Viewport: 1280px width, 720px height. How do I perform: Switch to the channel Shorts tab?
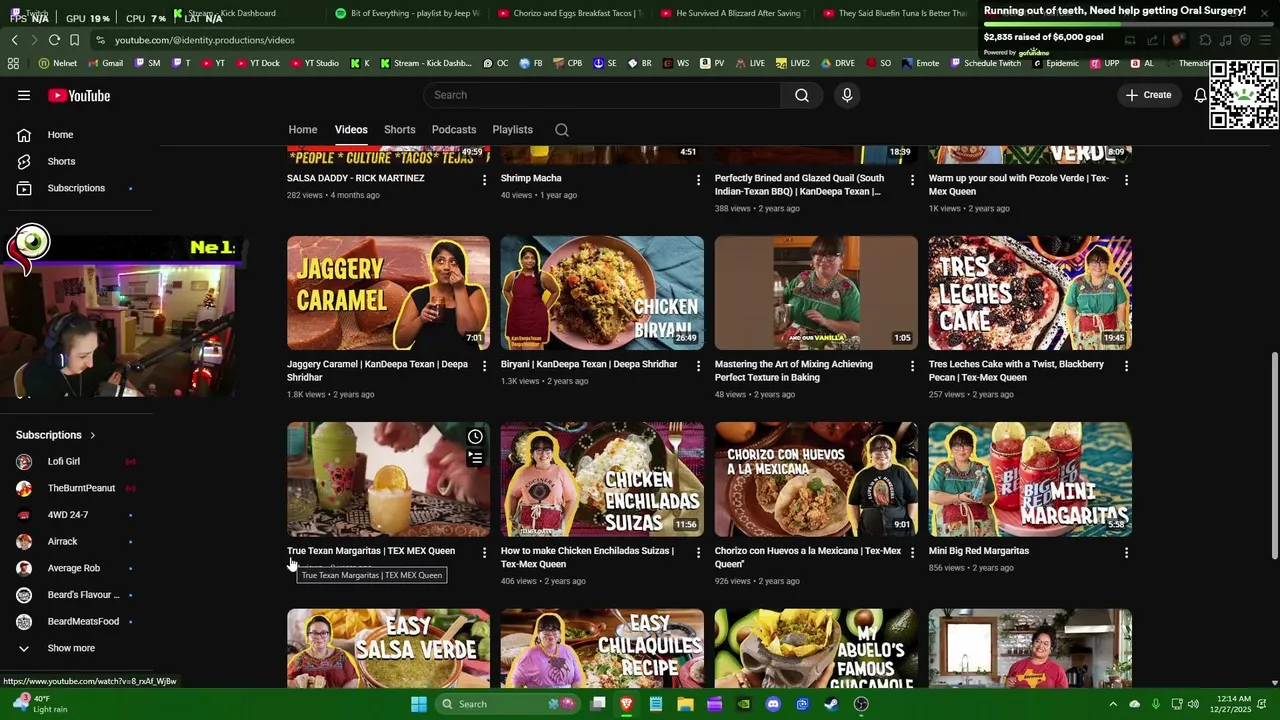coord(400,130)
